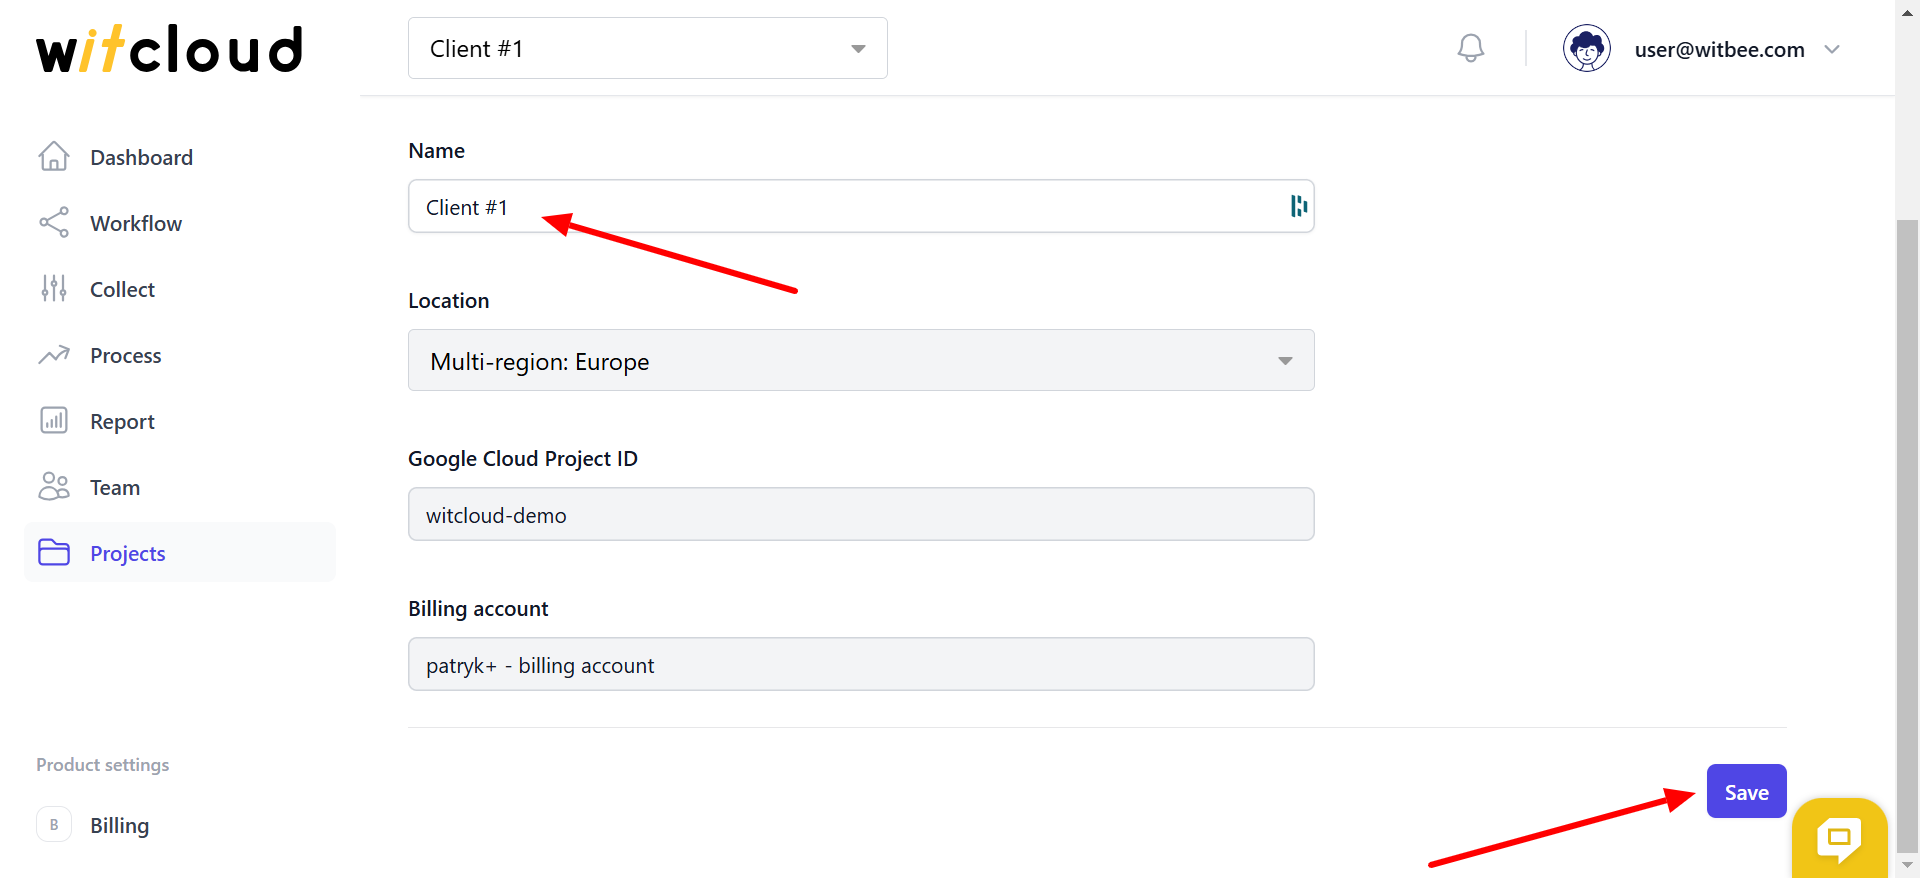1920x878 pixels.
Task: Click the Google Cloud Project ID field
Action: [x=861, y=514]
